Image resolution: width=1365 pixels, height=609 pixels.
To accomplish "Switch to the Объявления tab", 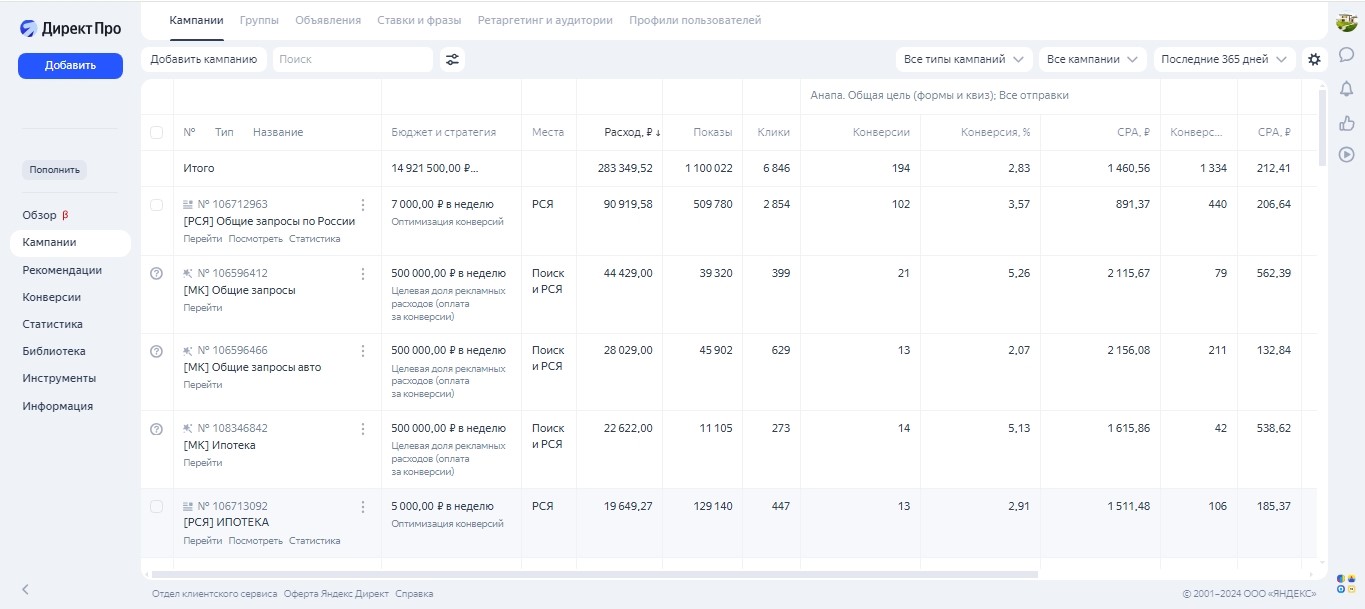I will (328, 20).
